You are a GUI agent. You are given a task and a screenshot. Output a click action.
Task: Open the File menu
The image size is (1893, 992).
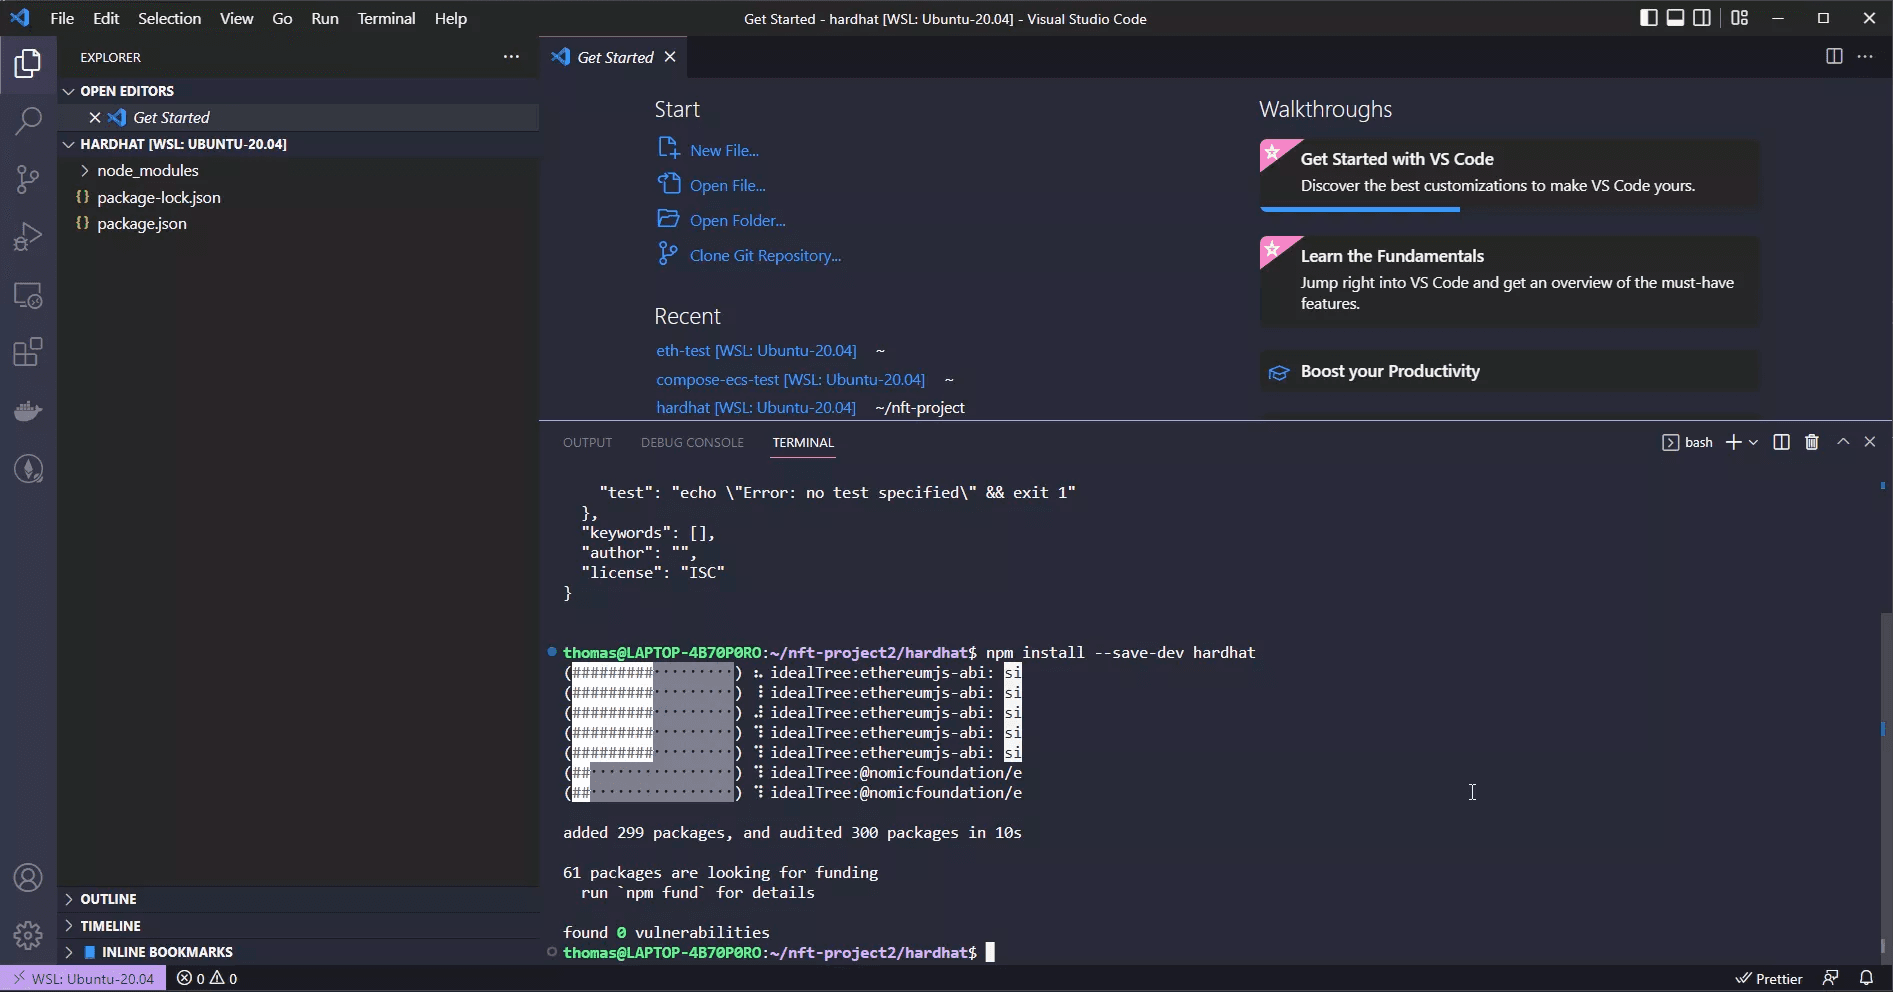click(x=62, y=18)
